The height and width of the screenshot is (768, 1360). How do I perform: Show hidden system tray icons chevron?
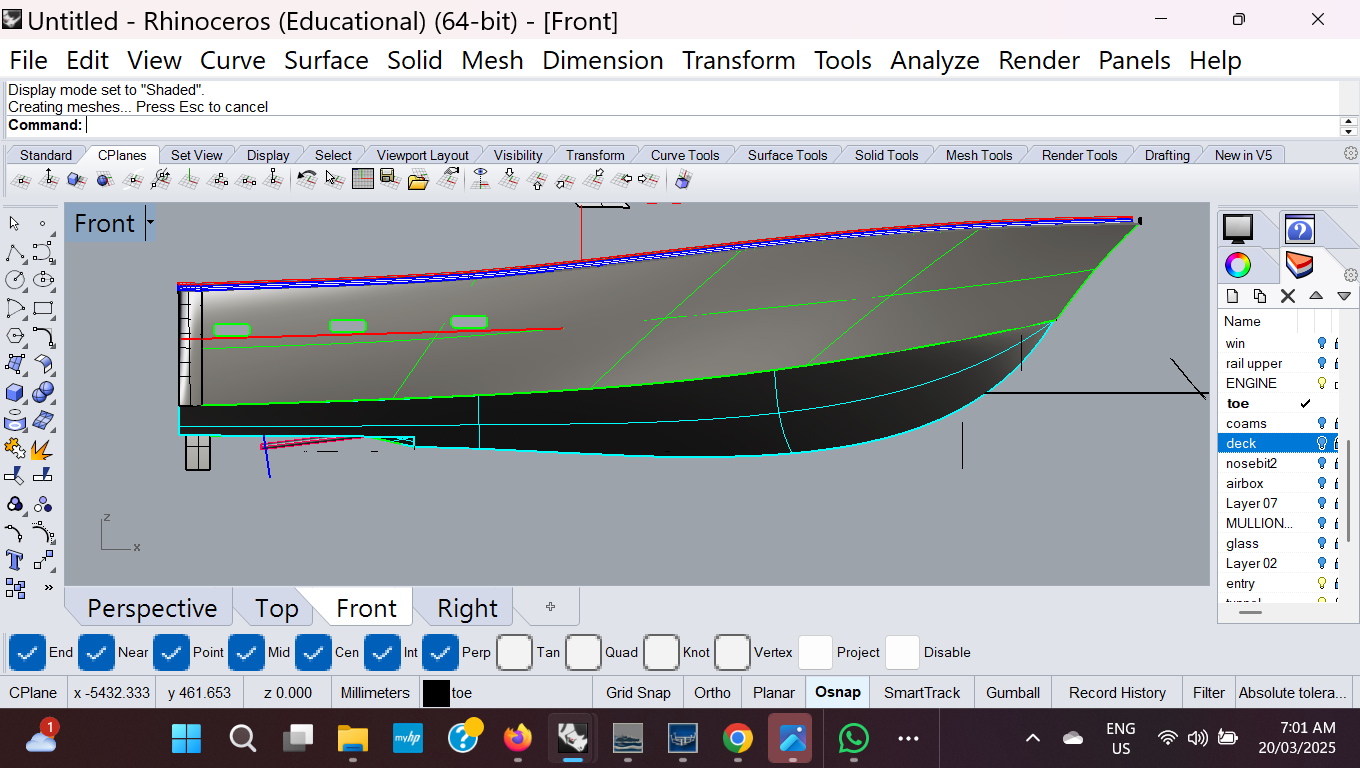coord(1033,739)
